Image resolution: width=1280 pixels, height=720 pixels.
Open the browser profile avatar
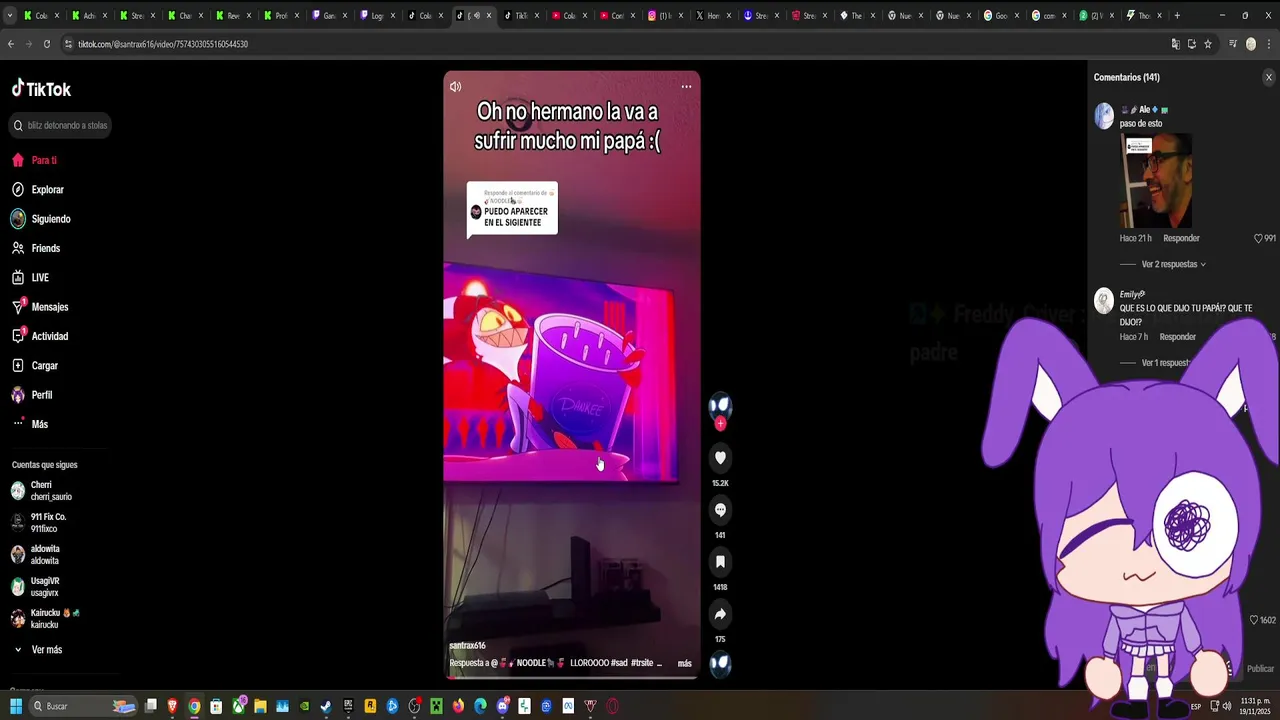[1251, 44]
